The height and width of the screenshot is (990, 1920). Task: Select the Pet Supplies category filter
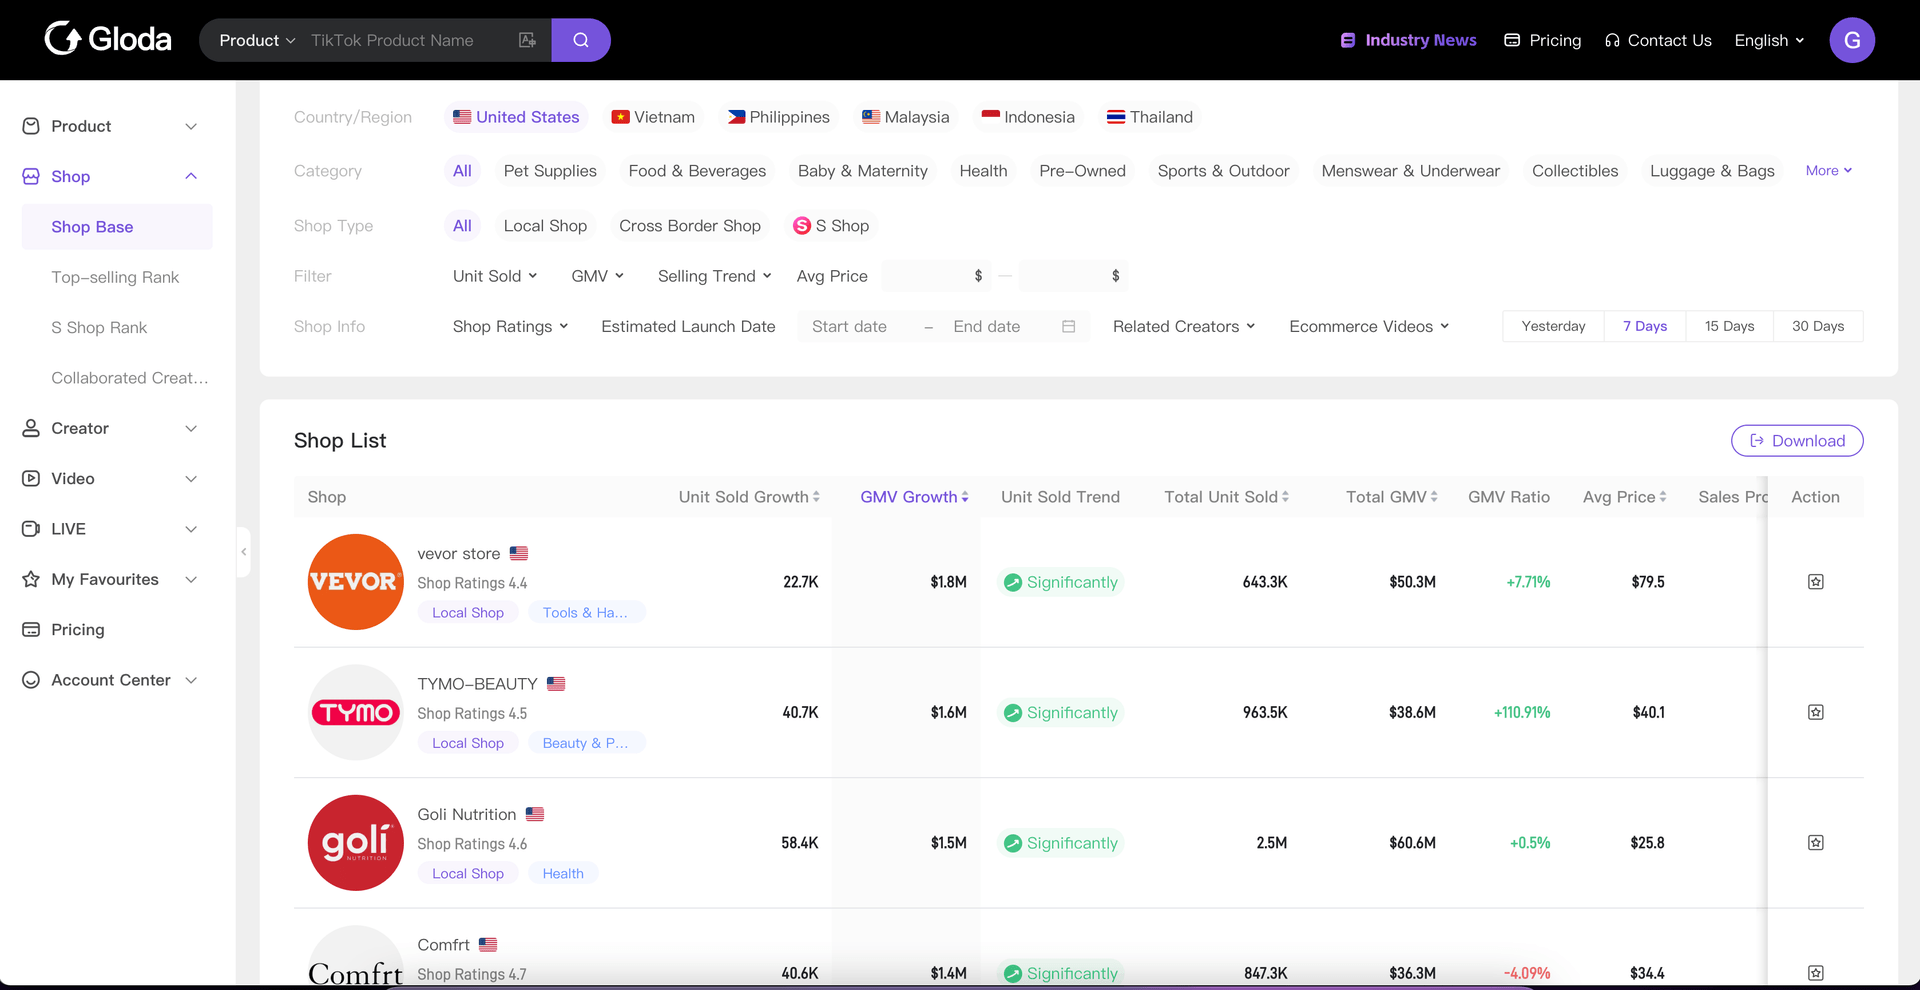tap(549, 171)
